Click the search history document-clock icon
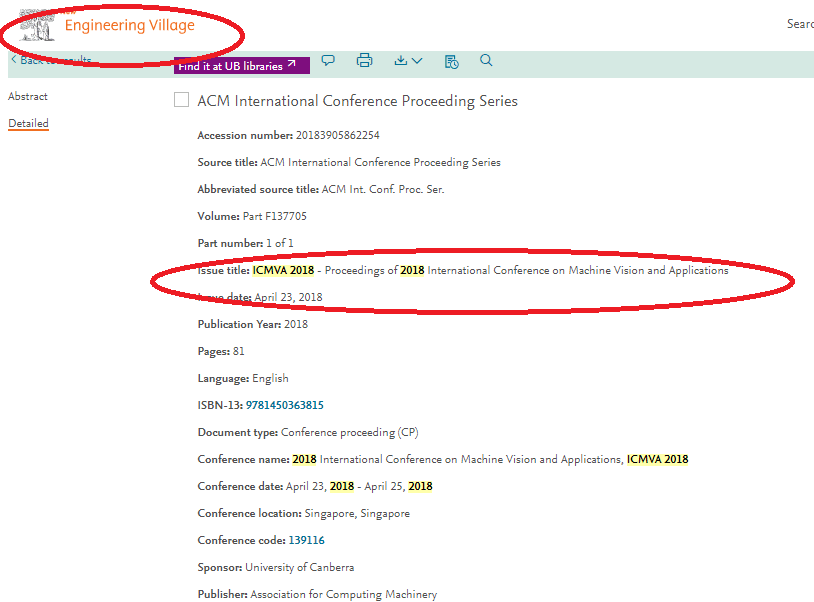This screenshot has width=814, height=602. (x=451, y=61)
